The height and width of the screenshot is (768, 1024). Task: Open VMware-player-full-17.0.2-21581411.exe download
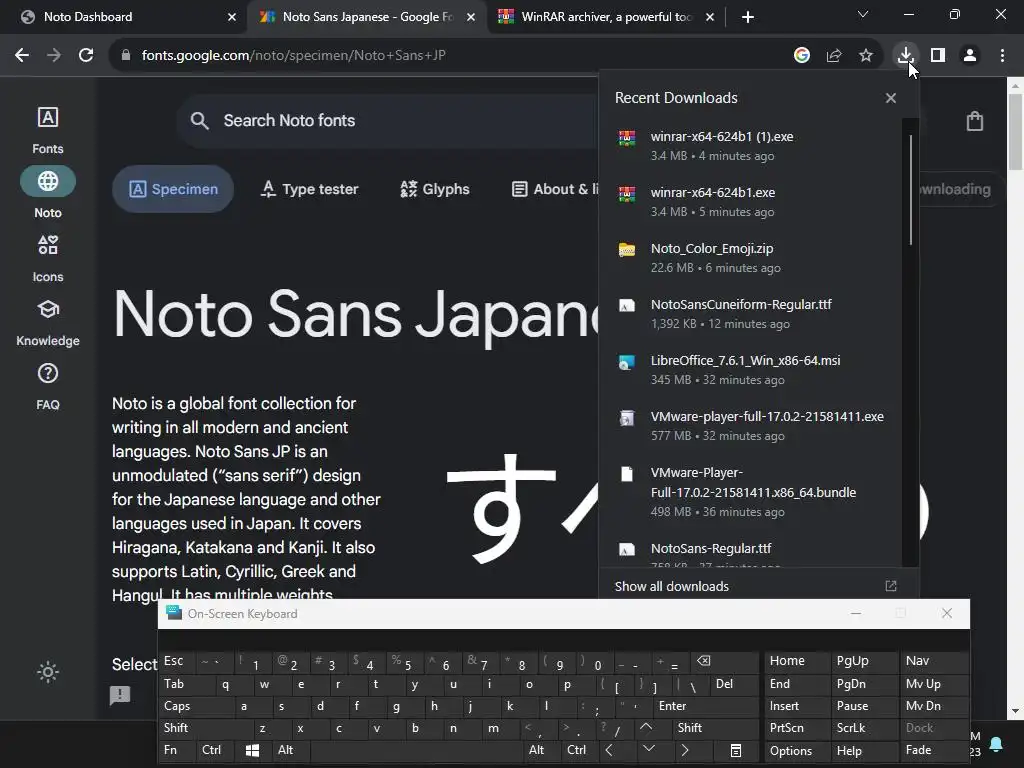click(x=751, y=426)
